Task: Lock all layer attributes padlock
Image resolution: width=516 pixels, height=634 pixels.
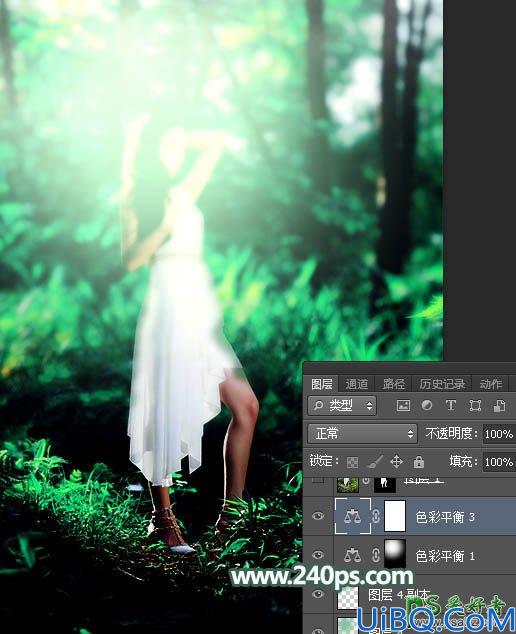Action: (x=419, y=461)
